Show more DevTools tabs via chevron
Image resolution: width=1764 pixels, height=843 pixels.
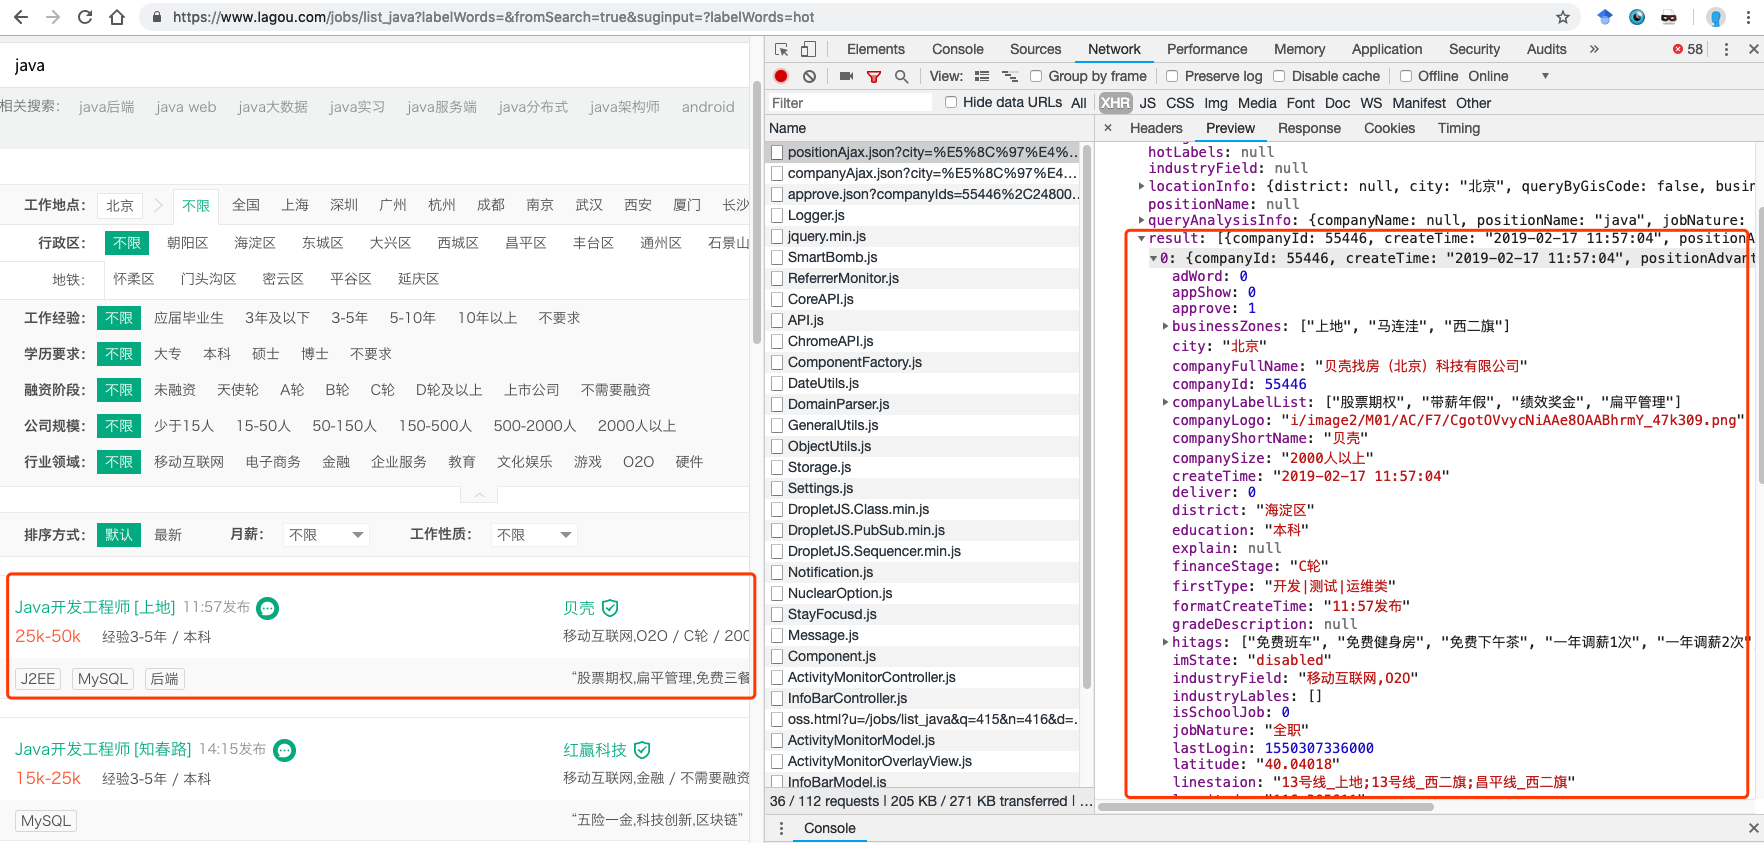(1594, 49)
